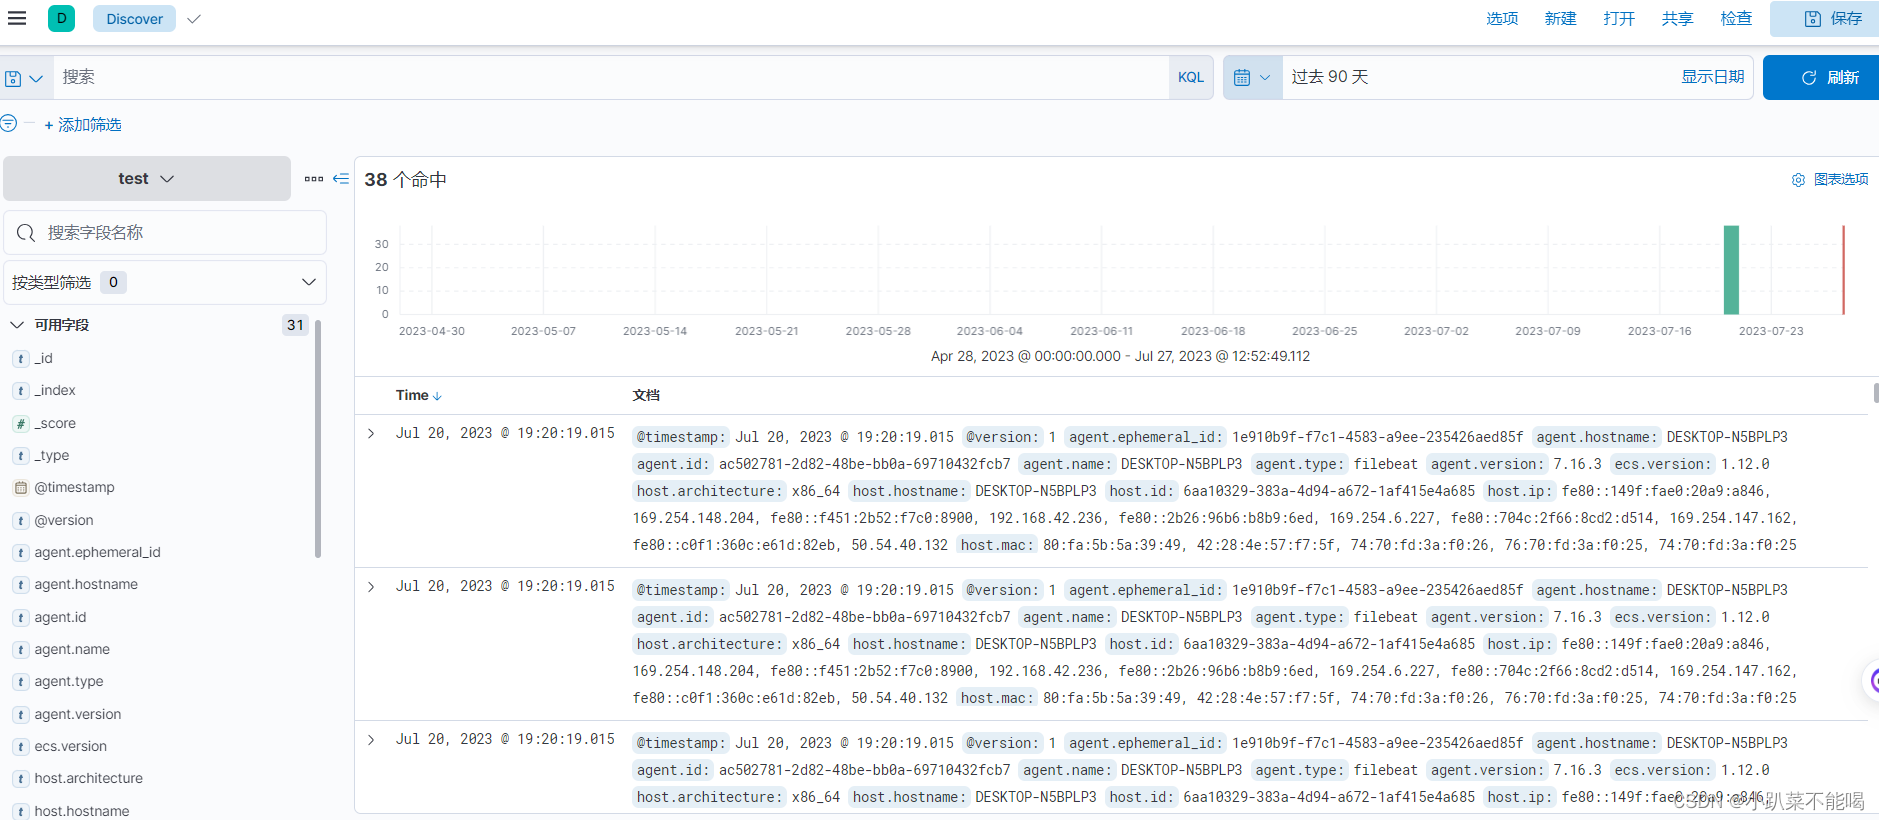Viewport: 1879px width, 820px height.
Task: Click the save disk icon
Action: tap(1813, 19)
